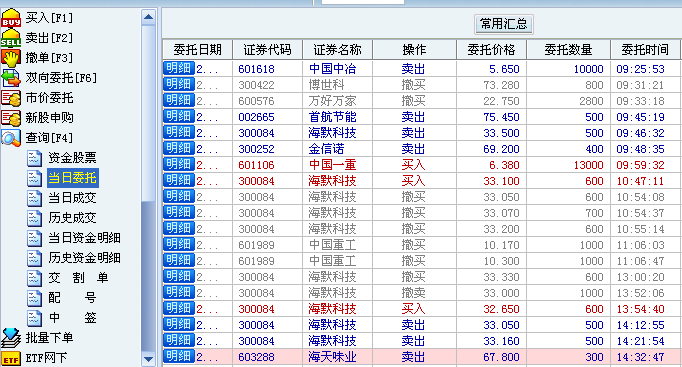Screen dimensions: 682x367
Task: Open 交割单 query page
Action: click(78, 278)
